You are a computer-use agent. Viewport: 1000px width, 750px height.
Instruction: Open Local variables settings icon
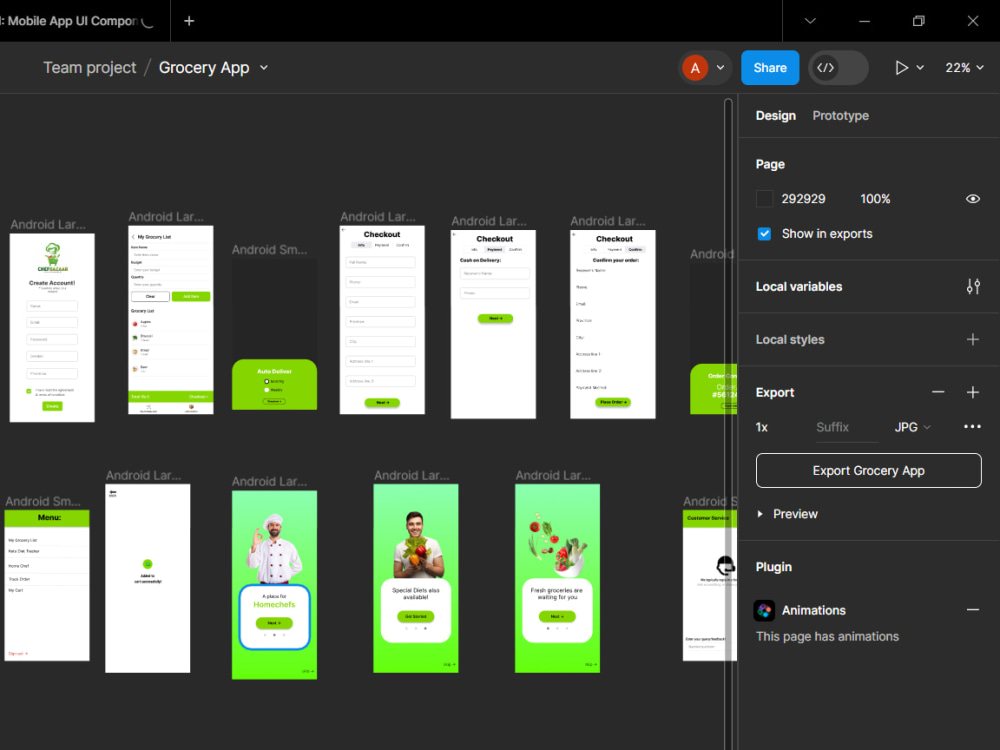point(973,286)
